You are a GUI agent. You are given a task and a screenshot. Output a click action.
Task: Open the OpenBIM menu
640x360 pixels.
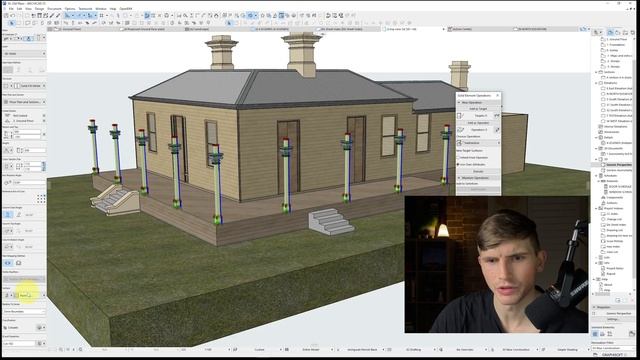126,9
